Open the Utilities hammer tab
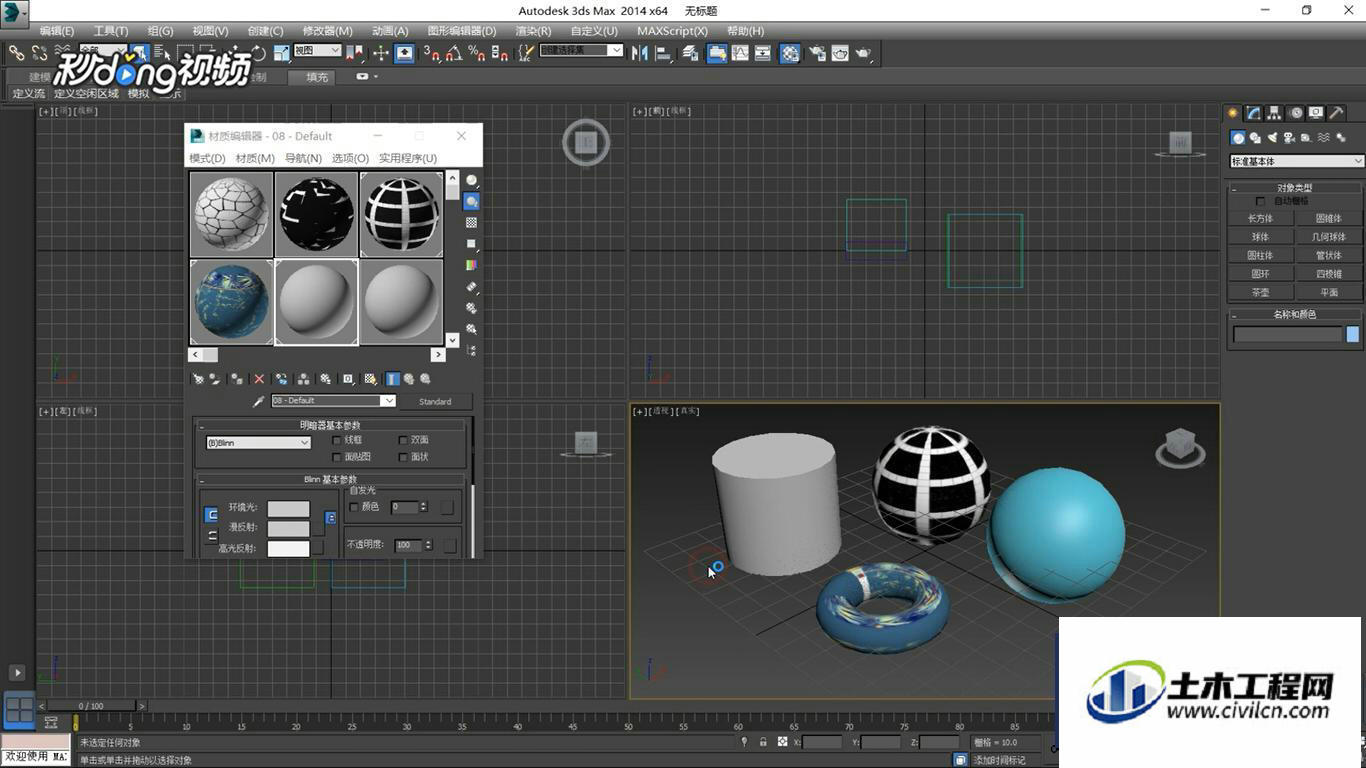Screen dimensions: 1366x768 1336,113
